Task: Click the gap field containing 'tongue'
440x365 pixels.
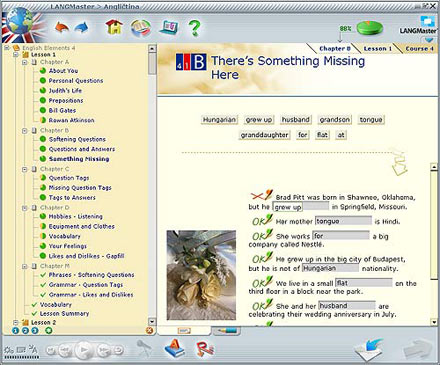Action: pos(343,221)
